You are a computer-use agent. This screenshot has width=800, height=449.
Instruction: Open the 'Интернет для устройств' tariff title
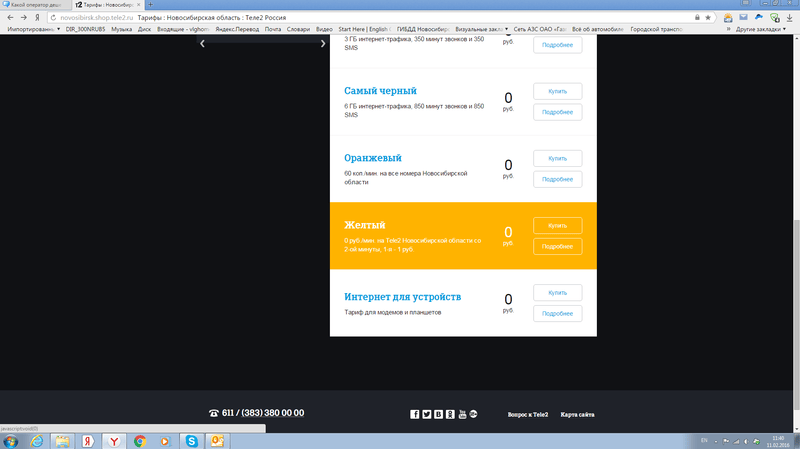pos(403,297)
